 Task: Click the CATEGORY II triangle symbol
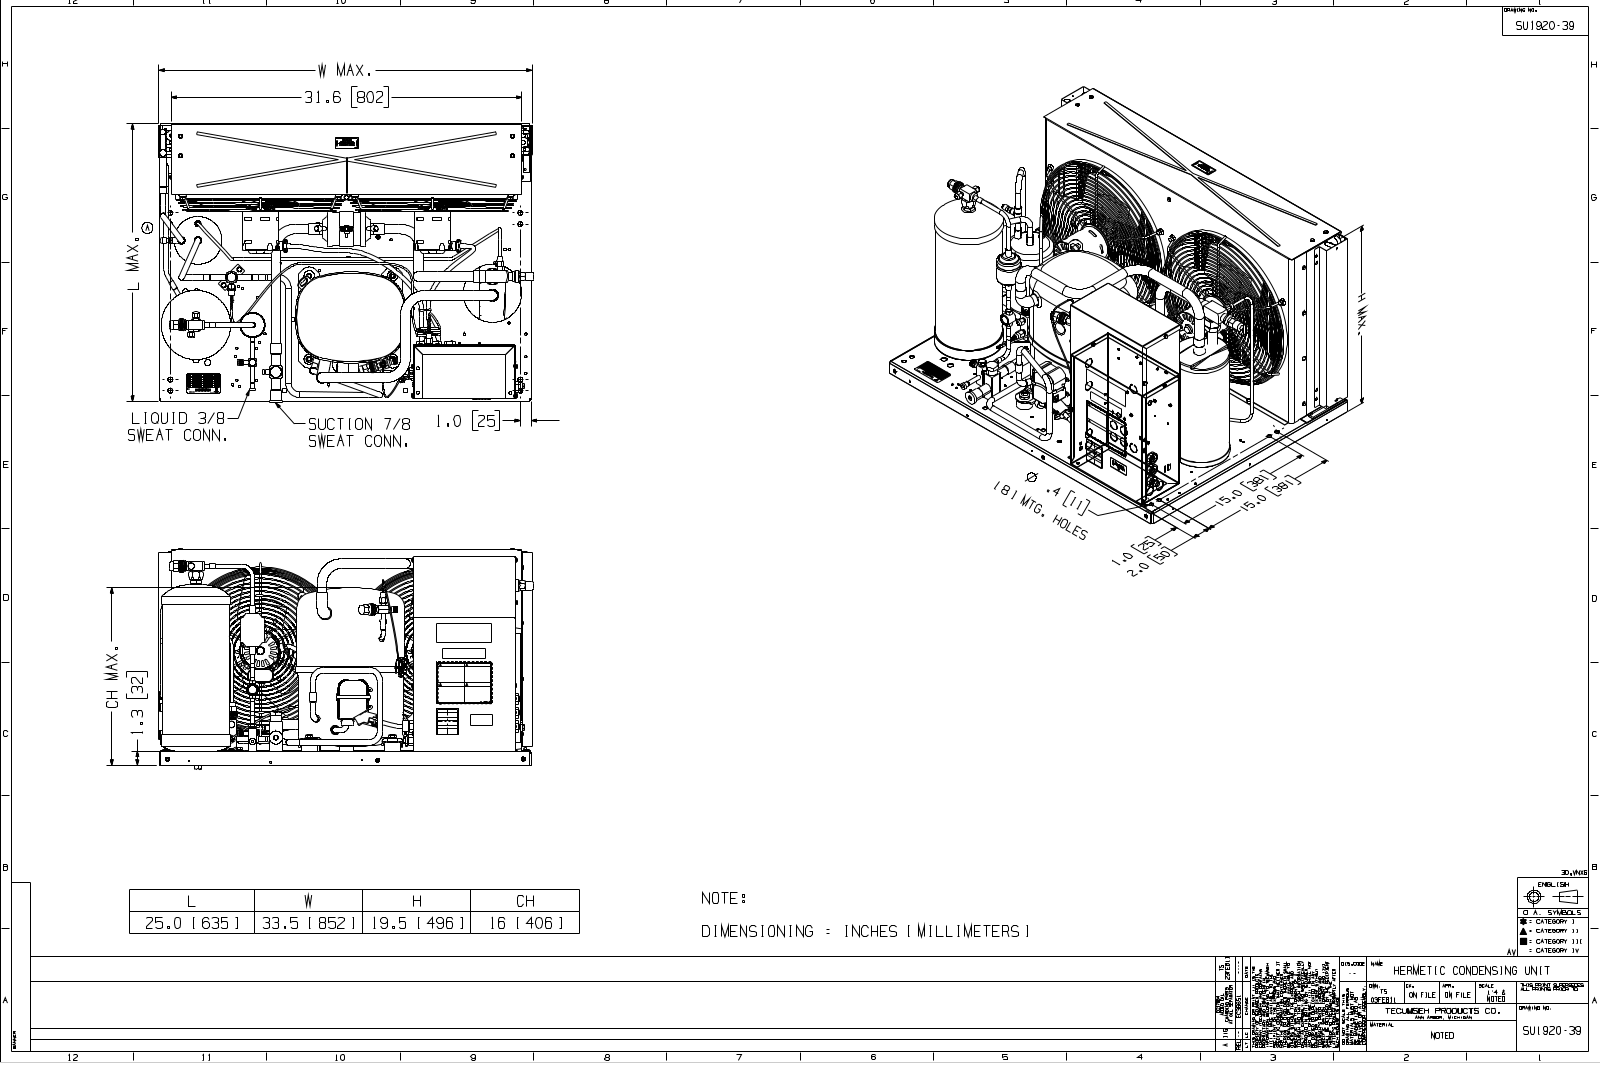(1523, 931)
